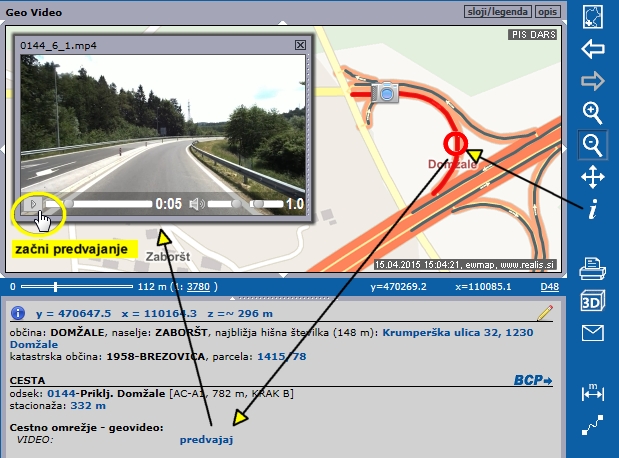The height and width of the screenshot is (458, 619).
Task: Go to next map view arrow
Action: [594, 81]
